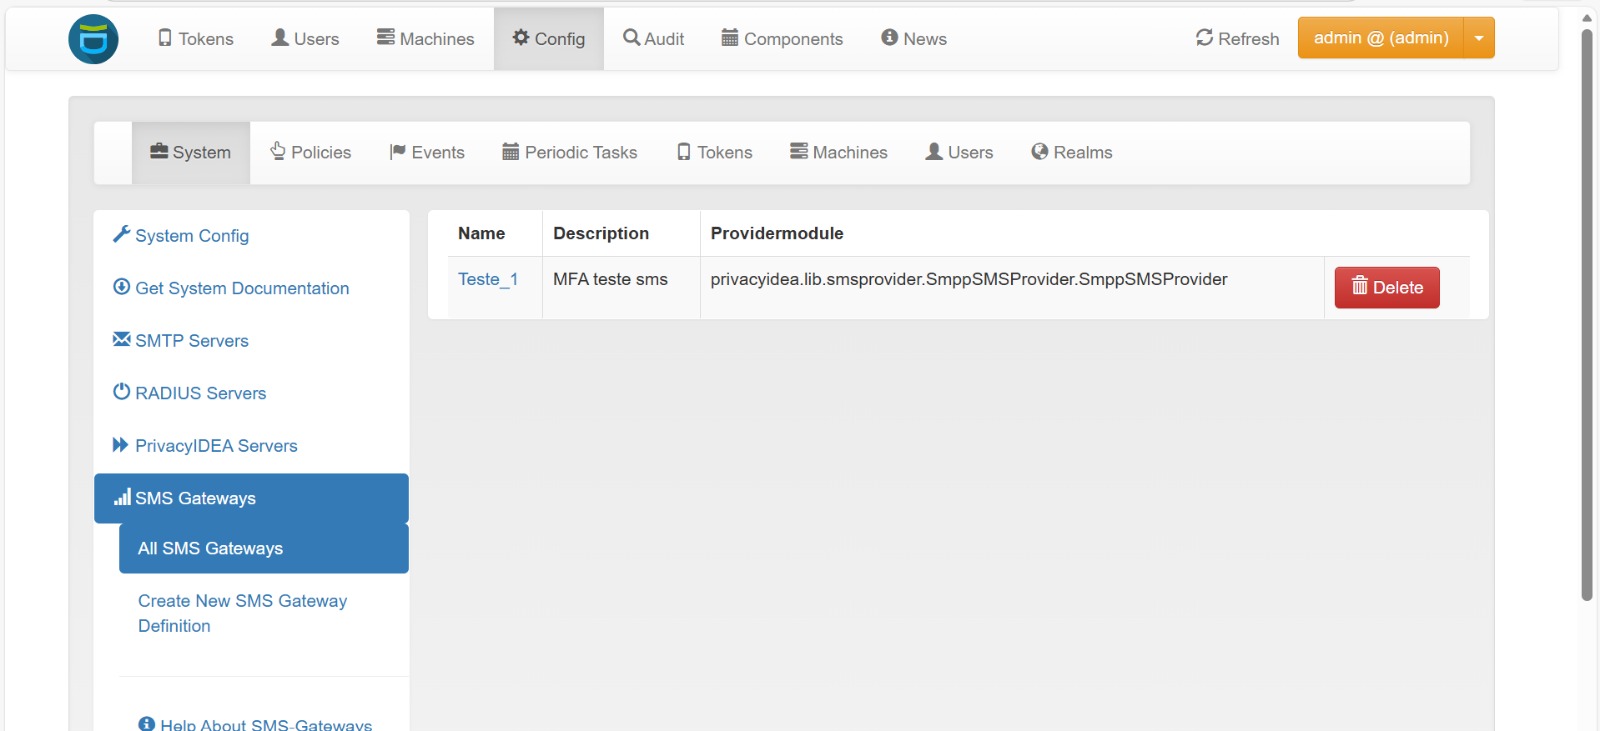Click the download icon for Get System Documentation

[121, 287]
